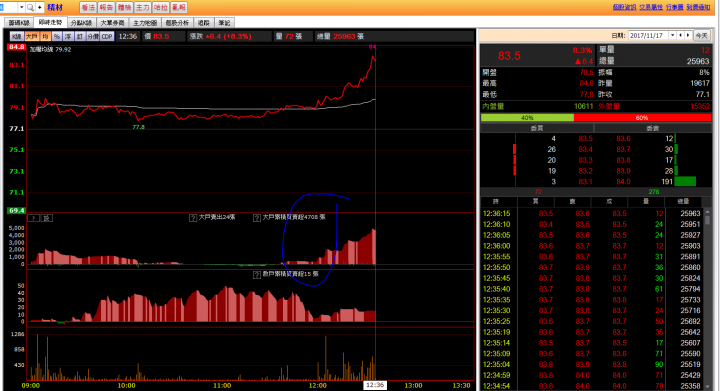Expand the stock code dropdown arrow
Screen dimensions: 720x391
(22, 7)
